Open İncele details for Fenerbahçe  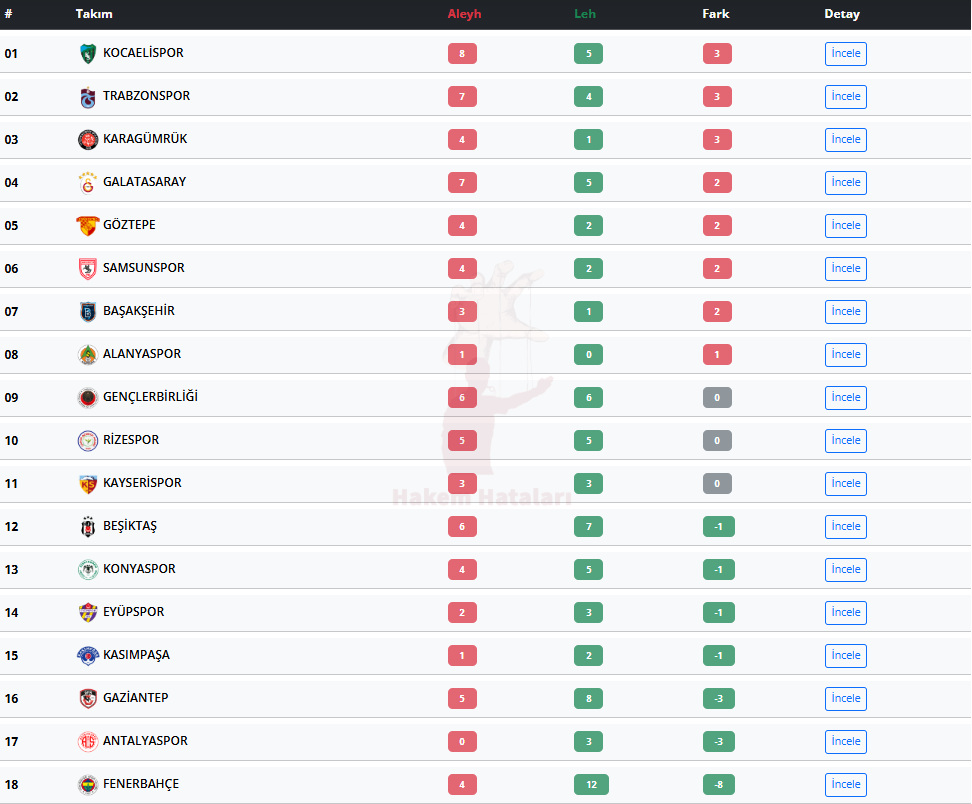tap(846, 785)
